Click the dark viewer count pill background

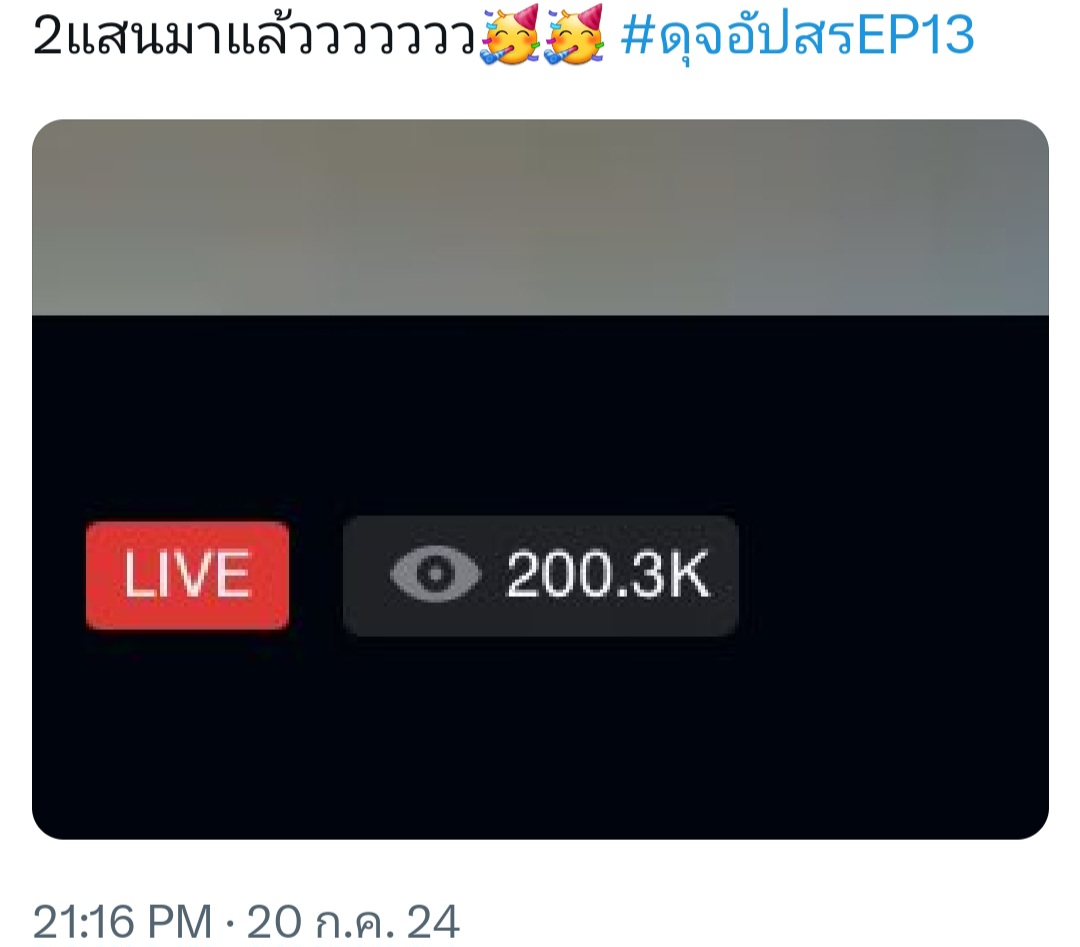[x=540, y=575]
